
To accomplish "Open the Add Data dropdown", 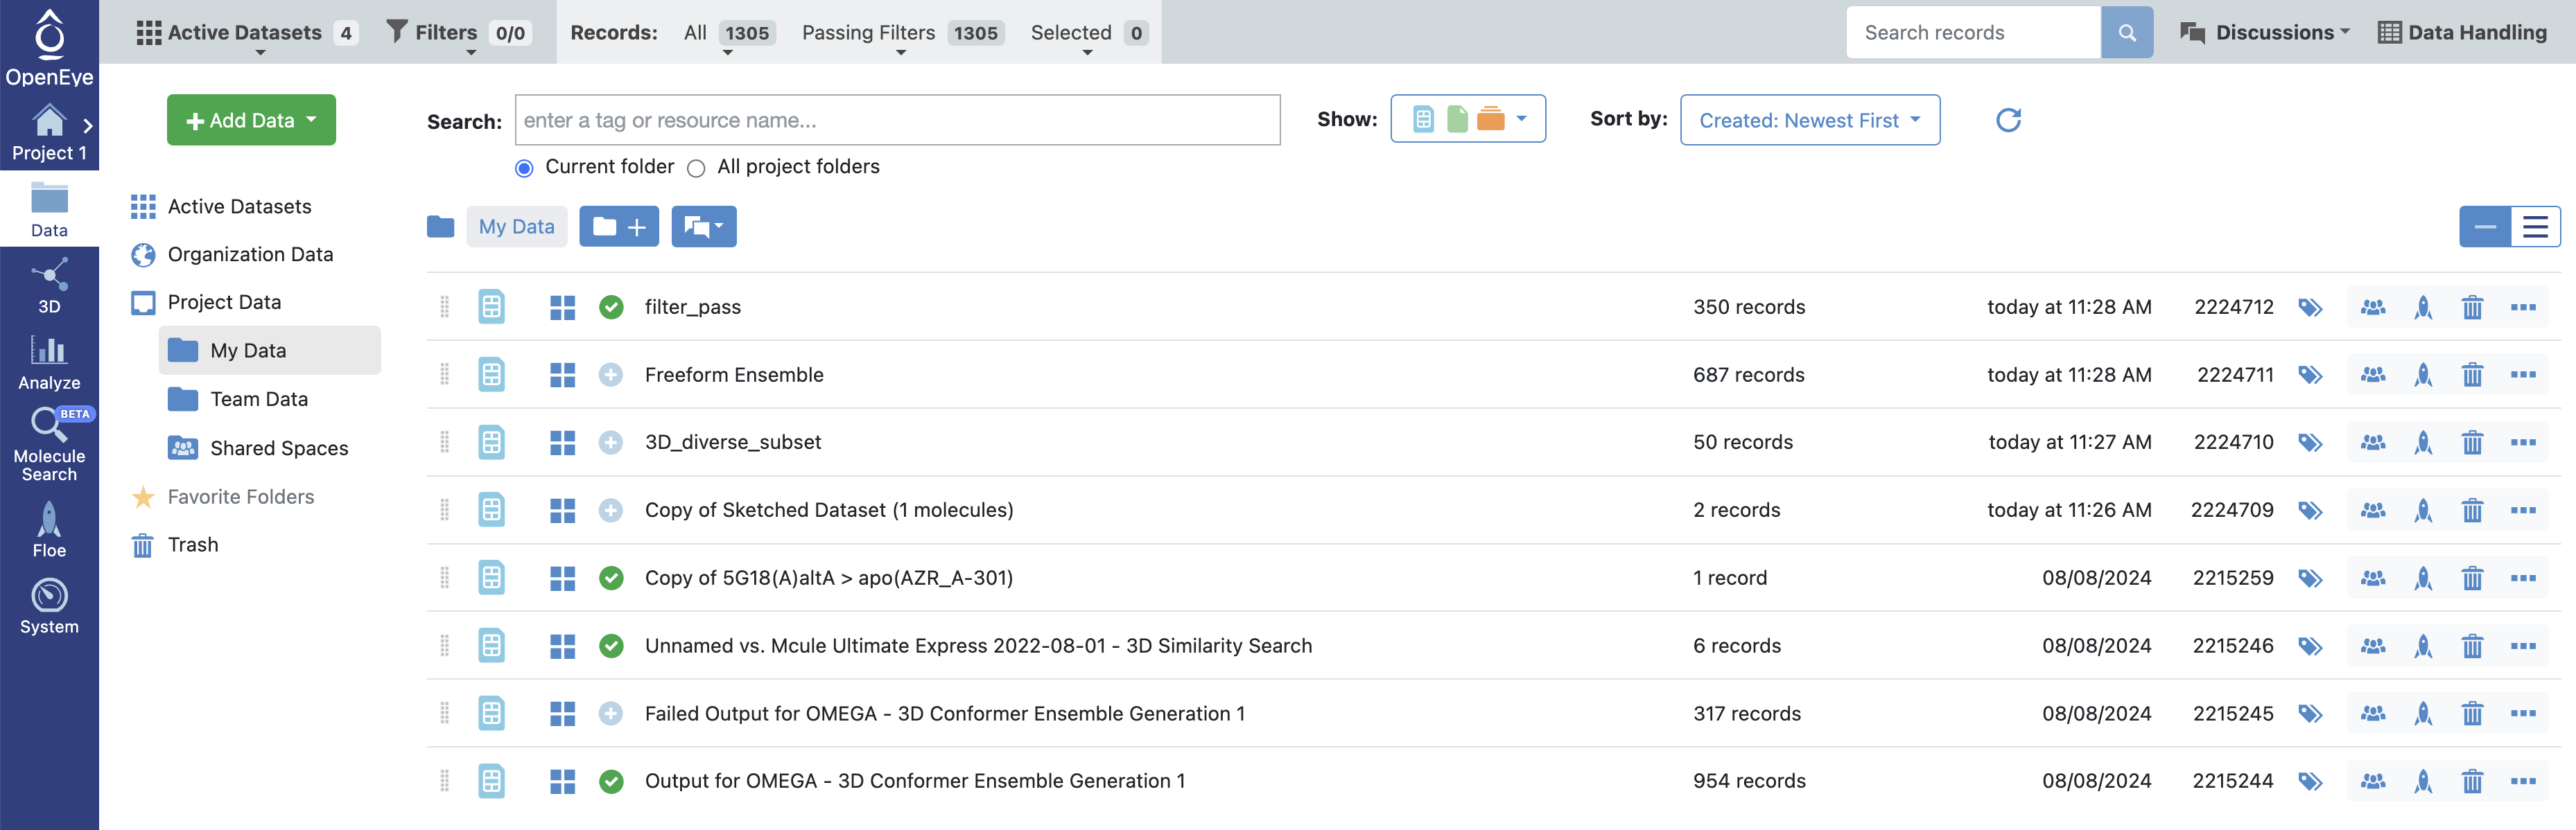I will coord(251,120).
